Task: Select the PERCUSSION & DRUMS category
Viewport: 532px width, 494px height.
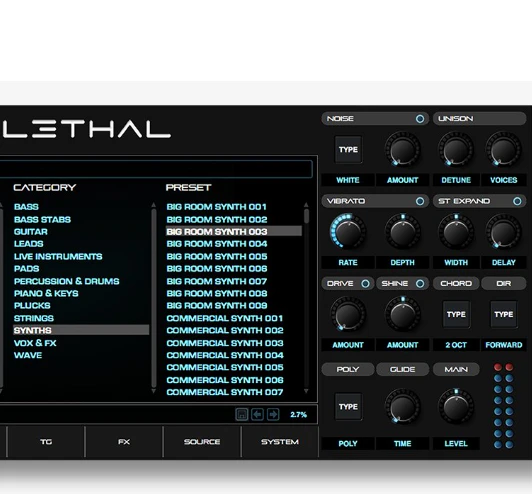Action: point(66,281)
